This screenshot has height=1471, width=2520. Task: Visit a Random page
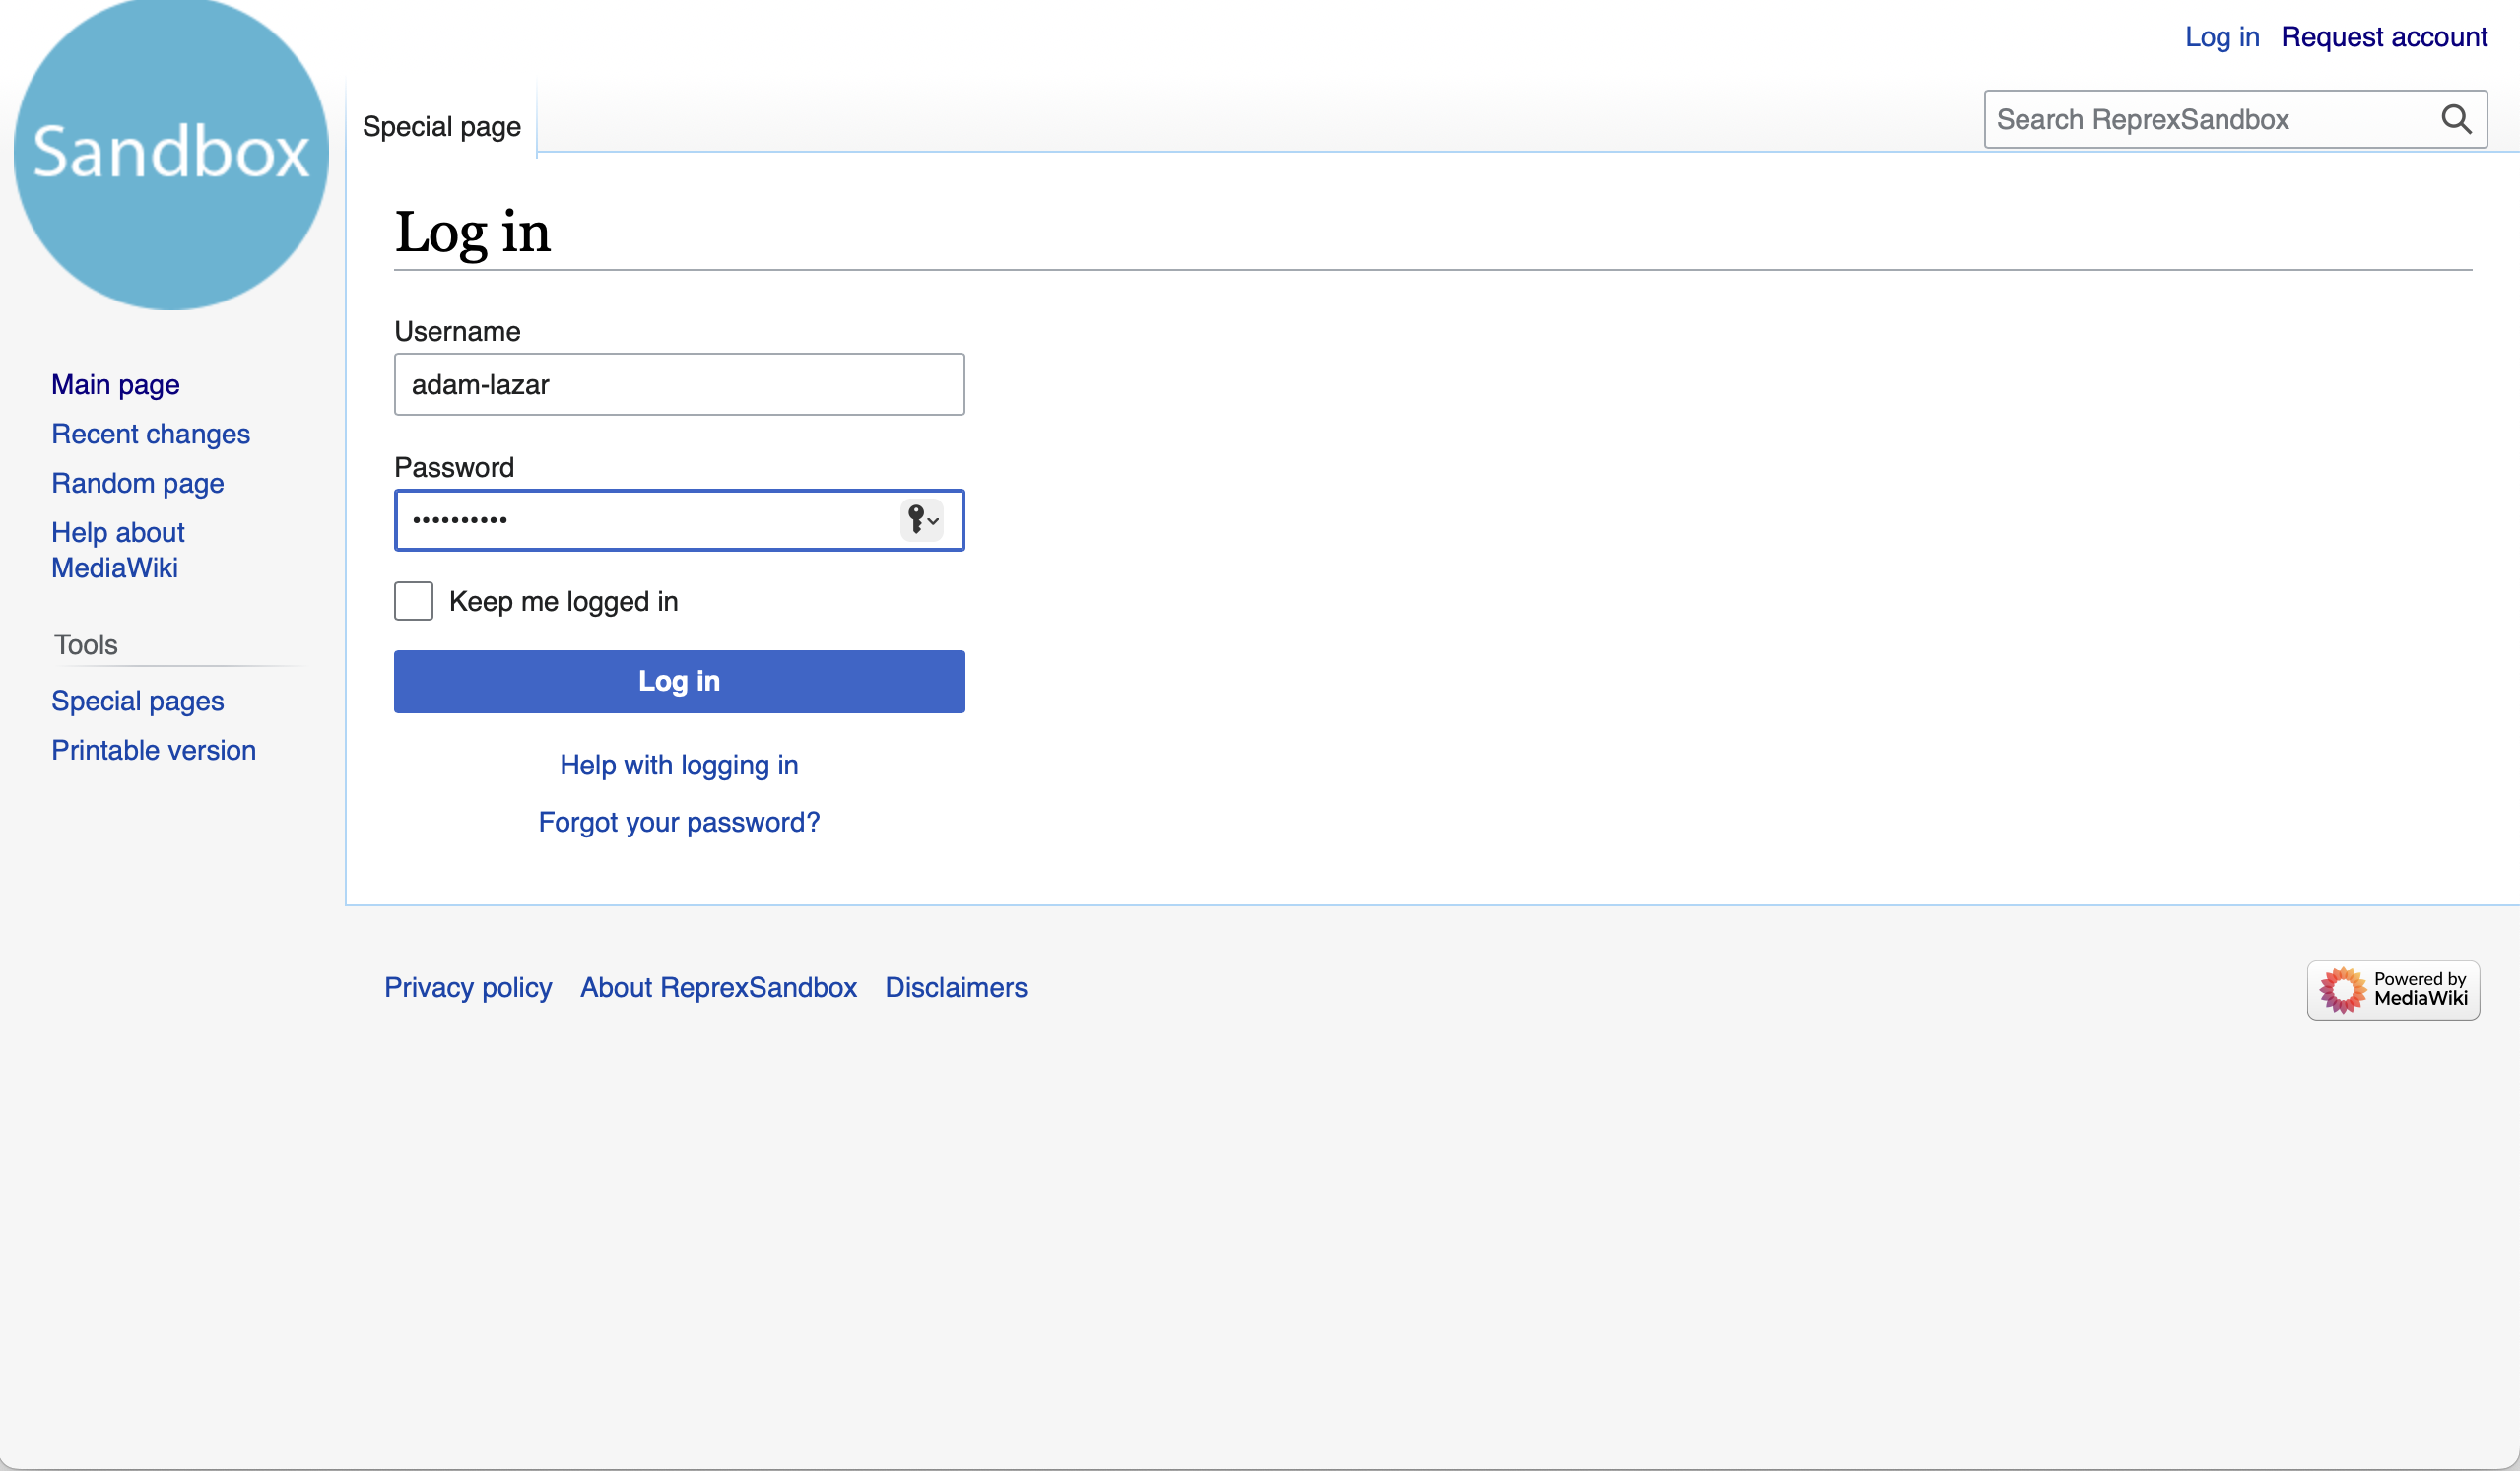click(x=137, y=483)
